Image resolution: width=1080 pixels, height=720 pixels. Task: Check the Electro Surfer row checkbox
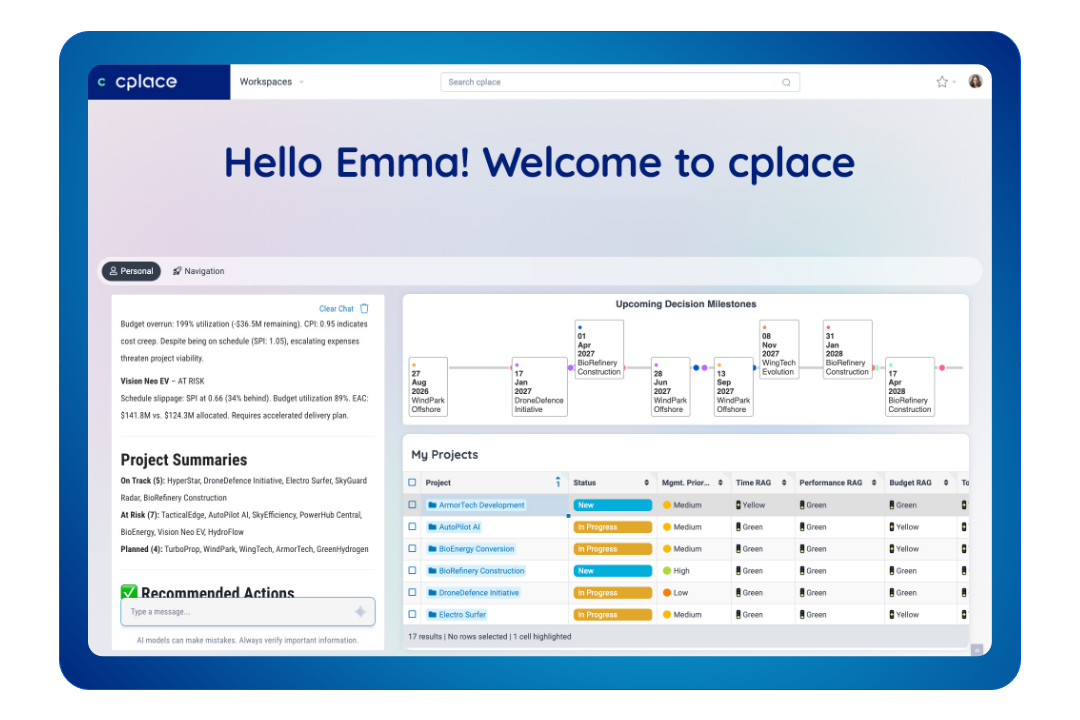pos(413,615)
